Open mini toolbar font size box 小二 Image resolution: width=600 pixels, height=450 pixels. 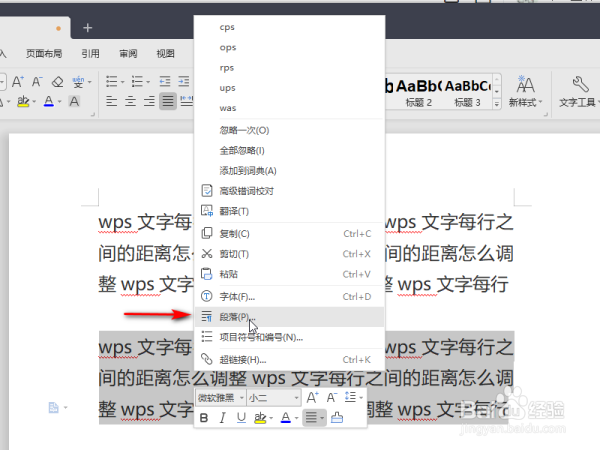273,398
